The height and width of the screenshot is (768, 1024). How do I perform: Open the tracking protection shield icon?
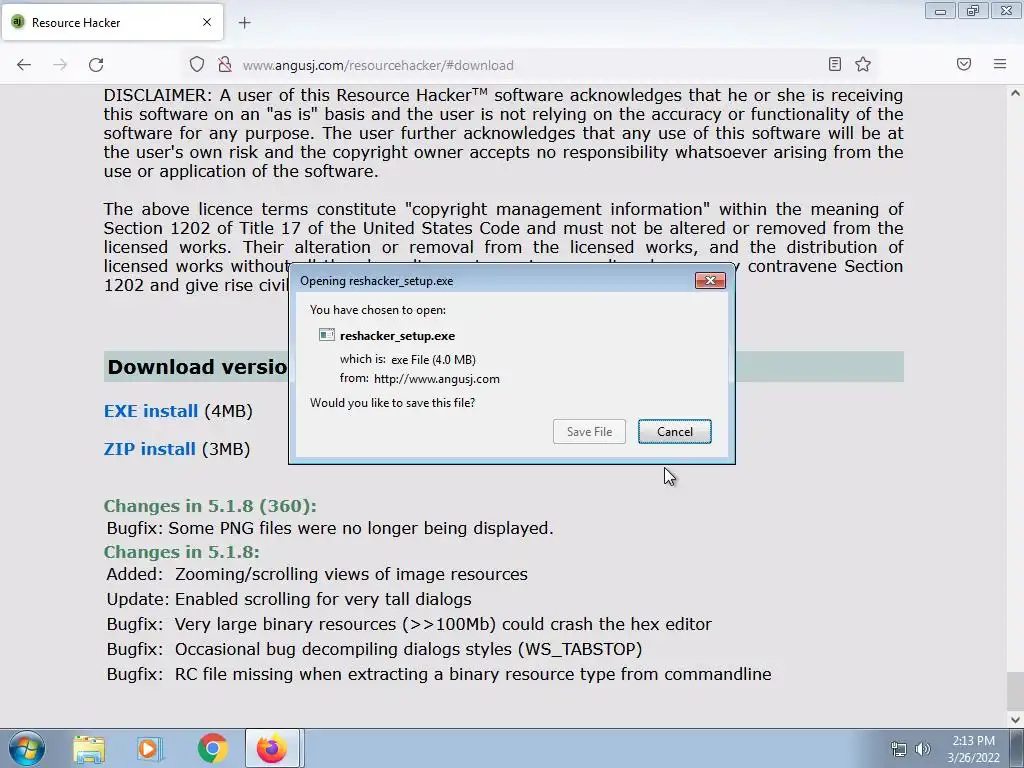[x=197, y=65]
